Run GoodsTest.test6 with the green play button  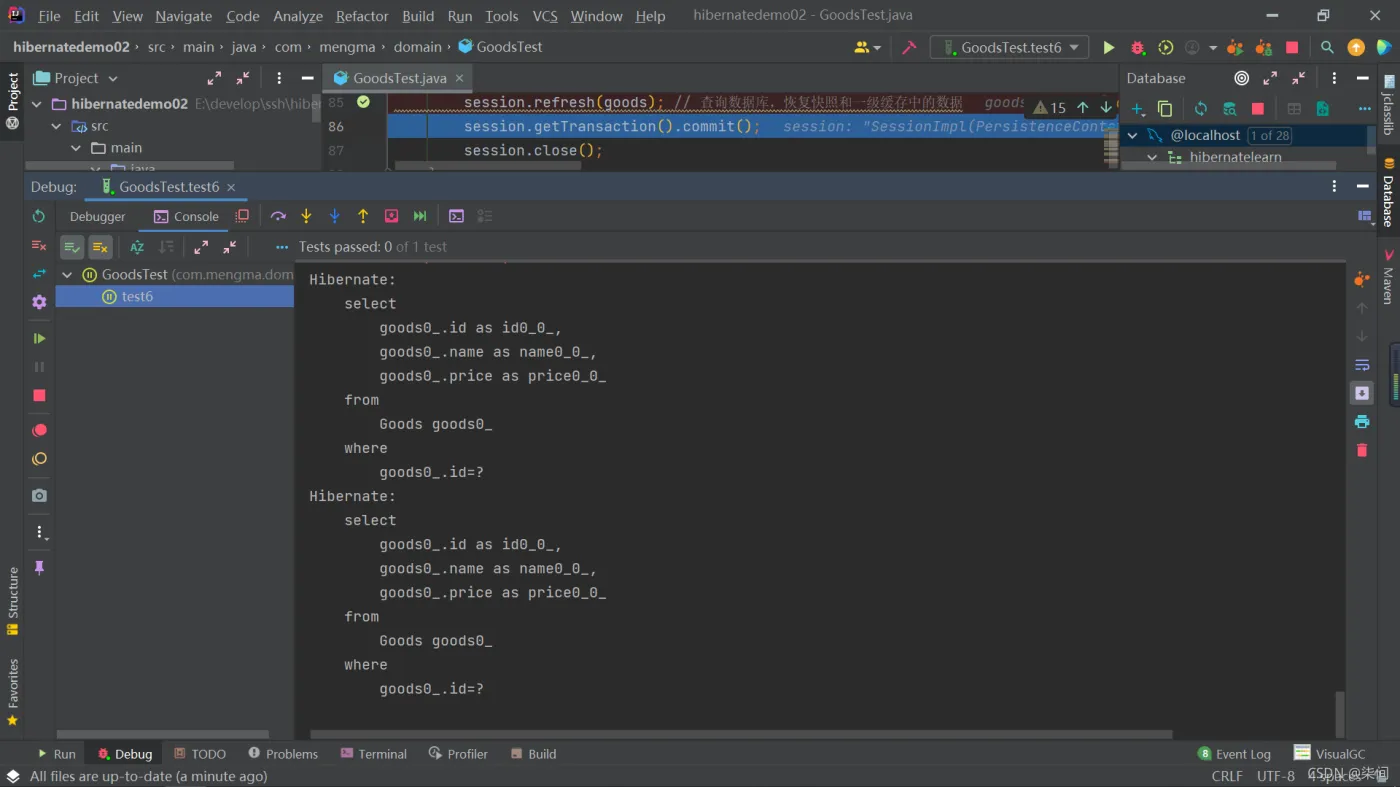click(x=1108, y=47)
